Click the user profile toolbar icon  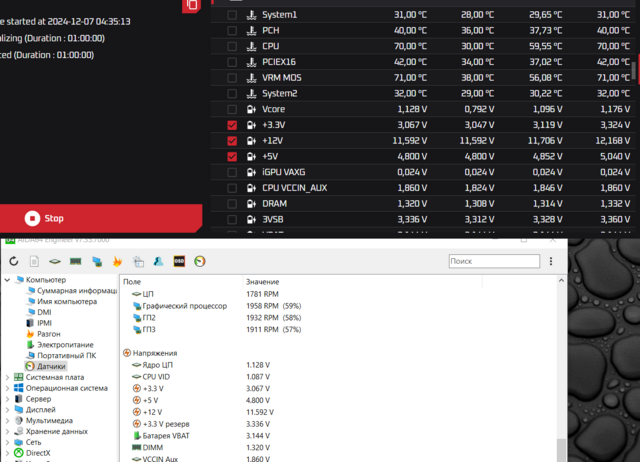pyautogui.click(x=159, y=262)
